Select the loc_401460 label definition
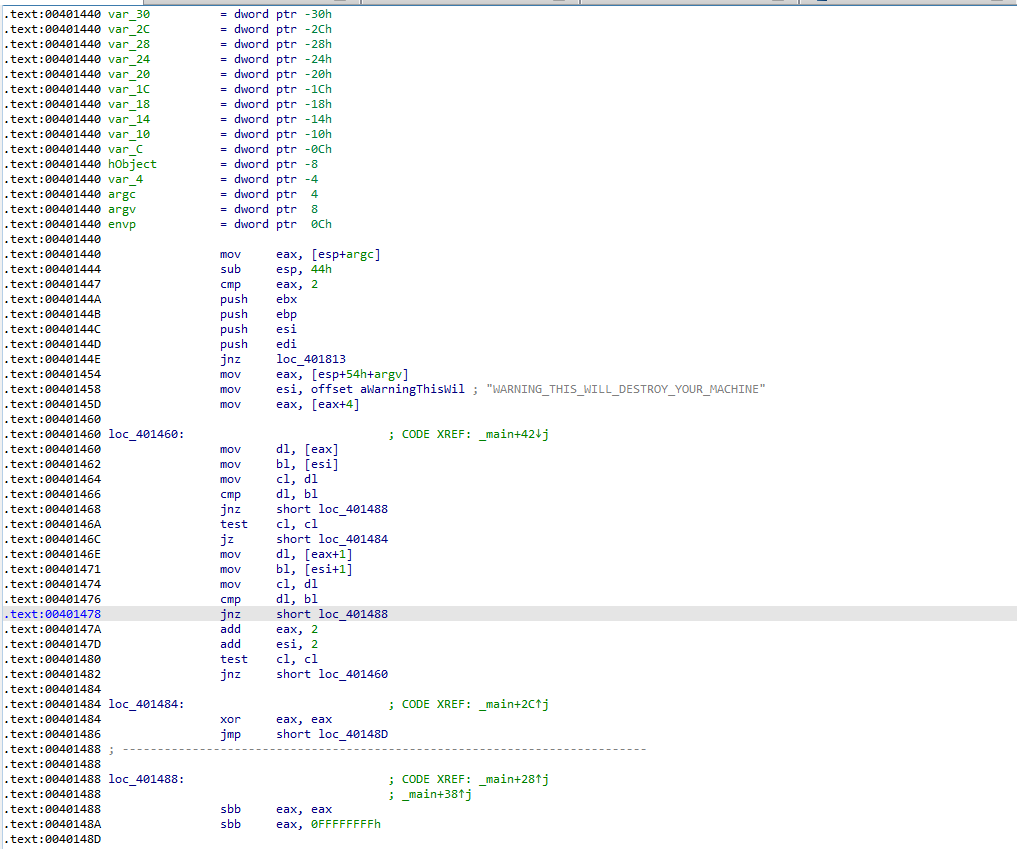 [x=146, y=434]
